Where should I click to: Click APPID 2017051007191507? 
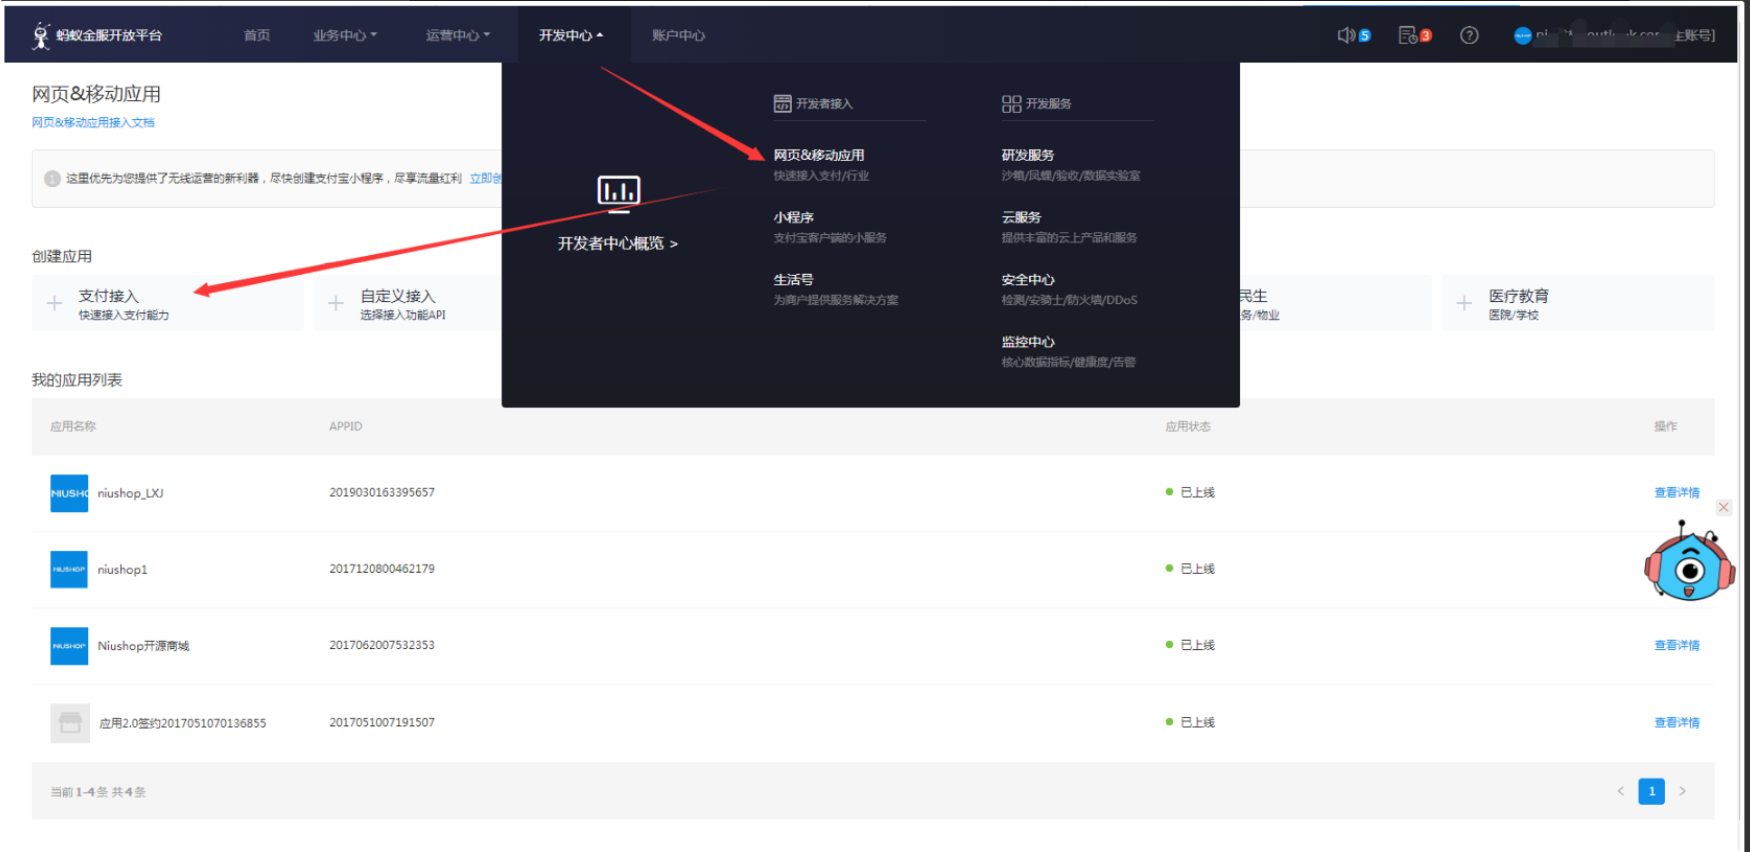(382, 722)
